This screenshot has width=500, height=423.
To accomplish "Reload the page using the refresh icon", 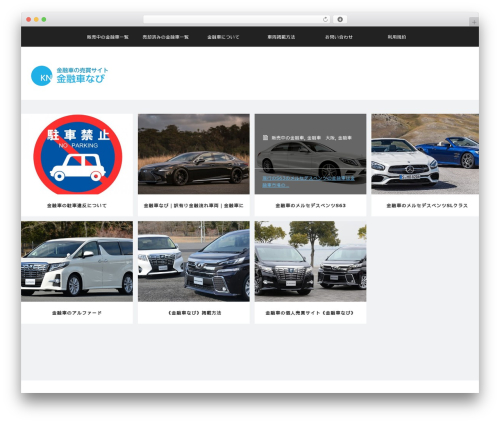I will coord(325,19).
